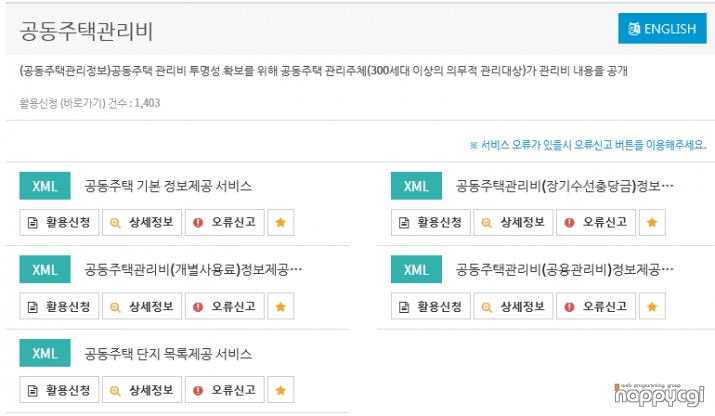Viewport: 715px width, 416px height.
Task: Switch the page language with ENGLISH button
Action: pyautogui.click(x=662, y=29)
